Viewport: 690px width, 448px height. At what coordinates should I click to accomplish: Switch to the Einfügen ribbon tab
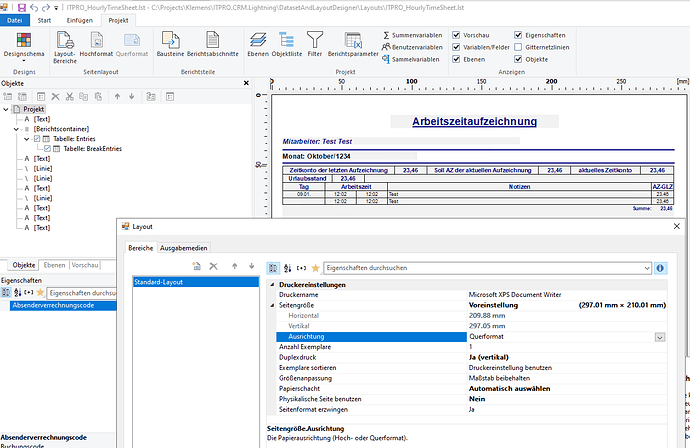click(x=80, y=19)
